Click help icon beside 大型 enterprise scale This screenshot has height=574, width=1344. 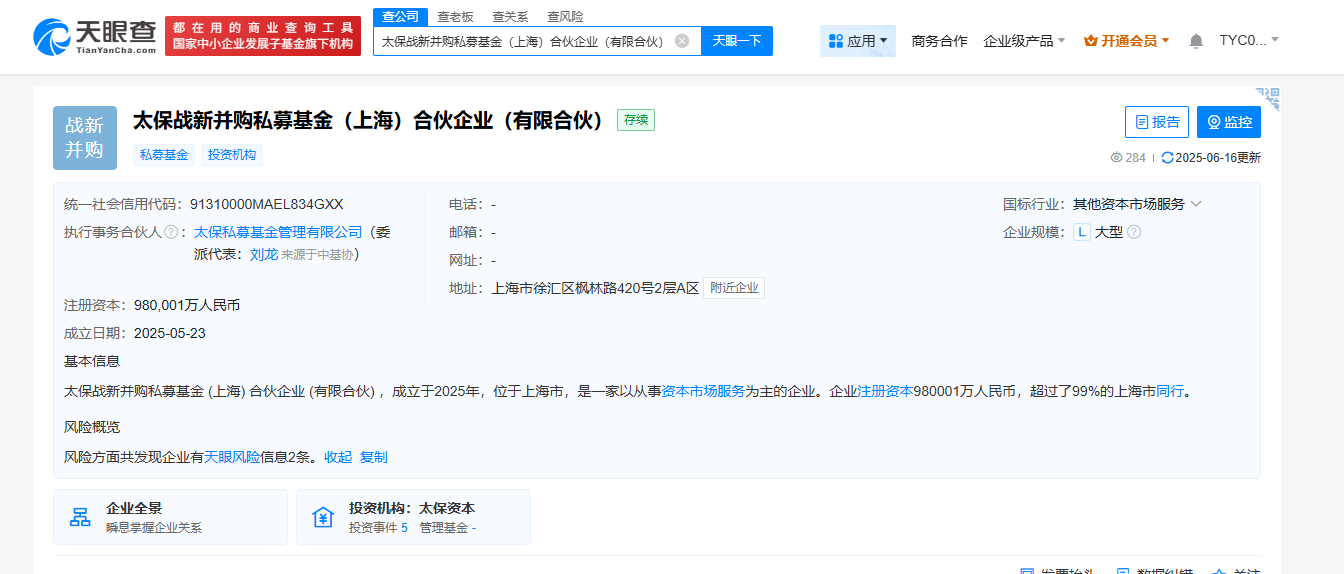[x=1134, y=232]
